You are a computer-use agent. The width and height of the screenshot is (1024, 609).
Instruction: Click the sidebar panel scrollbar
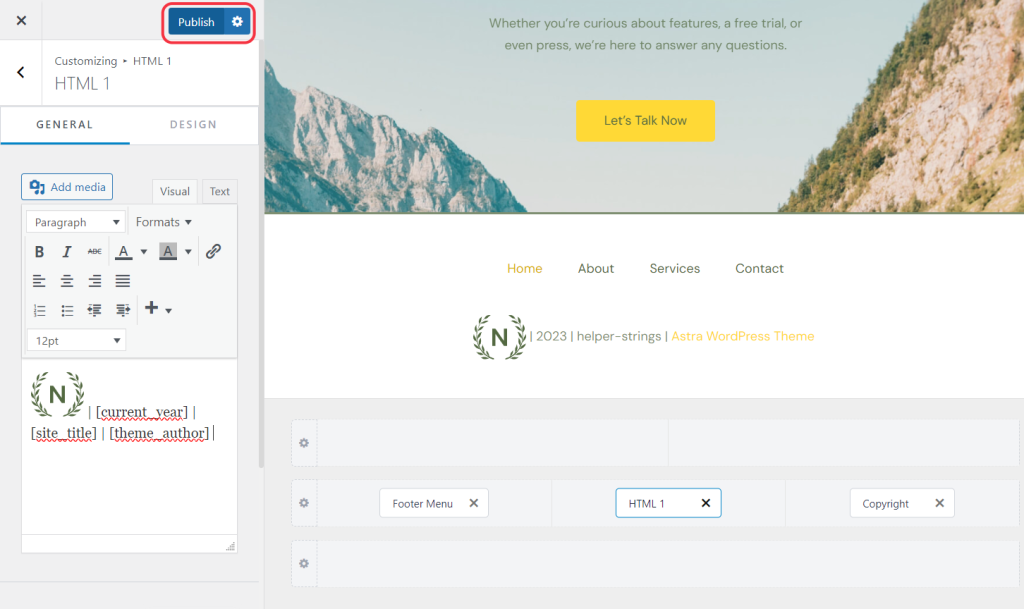[261, 255]
